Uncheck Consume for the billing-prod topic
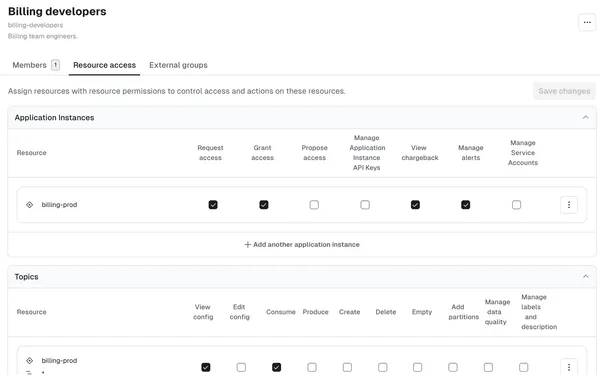Screen dimensions: 600x375 click(276, 367)
